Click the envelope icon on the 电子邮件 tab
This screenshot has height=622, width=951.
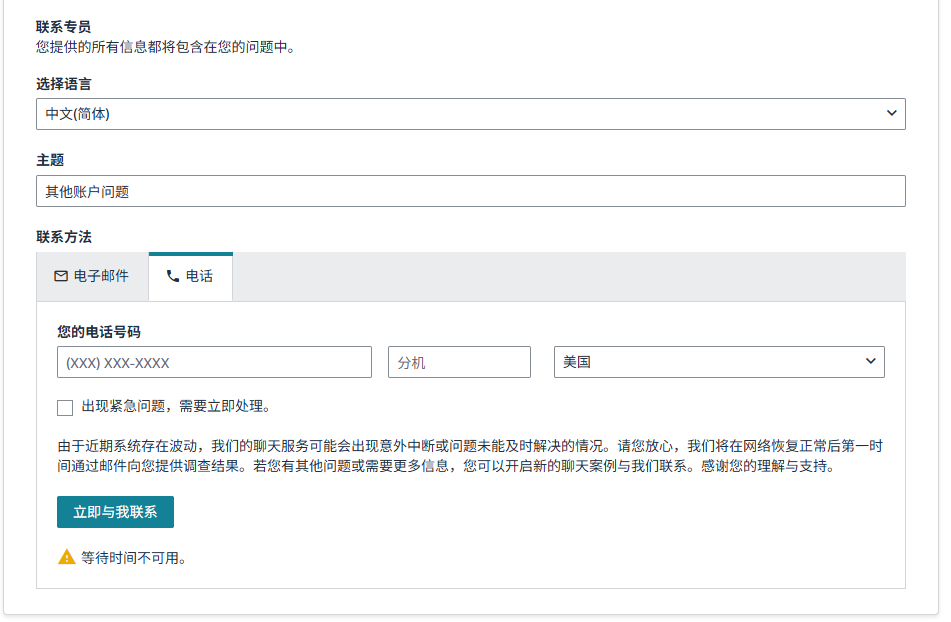click(x=61, y=276)
